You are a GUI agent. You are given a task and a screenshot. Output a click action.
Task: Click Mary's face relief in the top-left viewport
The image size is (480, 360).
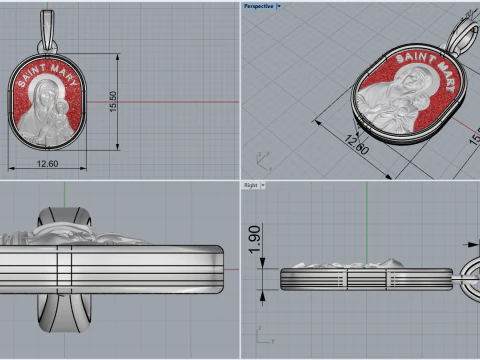pyautogui.click(x=44, y=96)
